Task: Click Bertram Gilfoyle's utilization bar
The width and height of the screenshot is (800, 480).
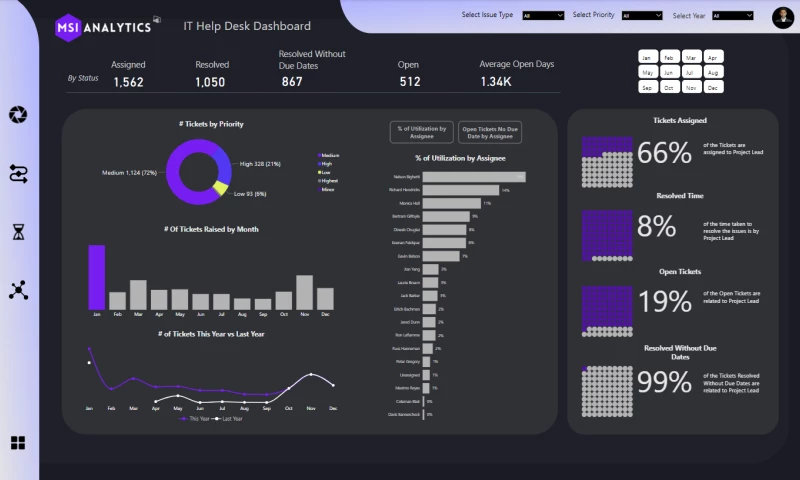Action: click(446, 216)
